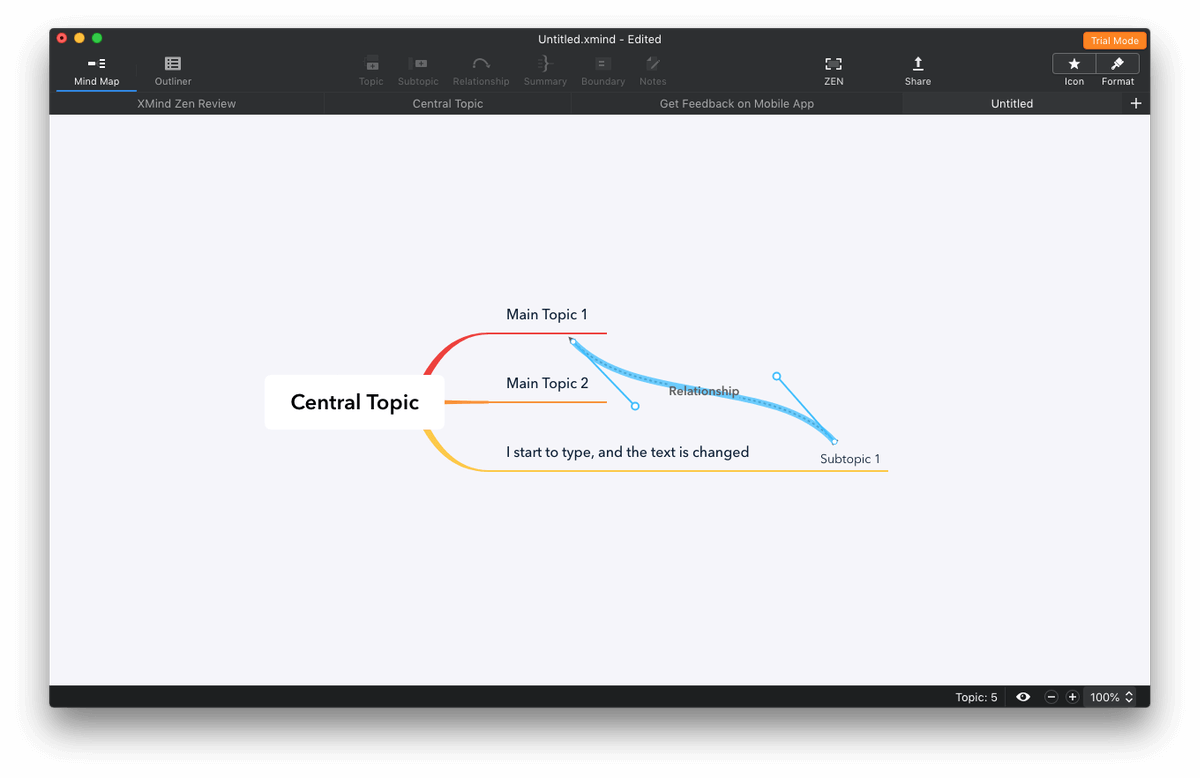Open the Get Feedback on Mobile App tab
This screenshot has height=778, width=1200.
(x=737, y=103)
